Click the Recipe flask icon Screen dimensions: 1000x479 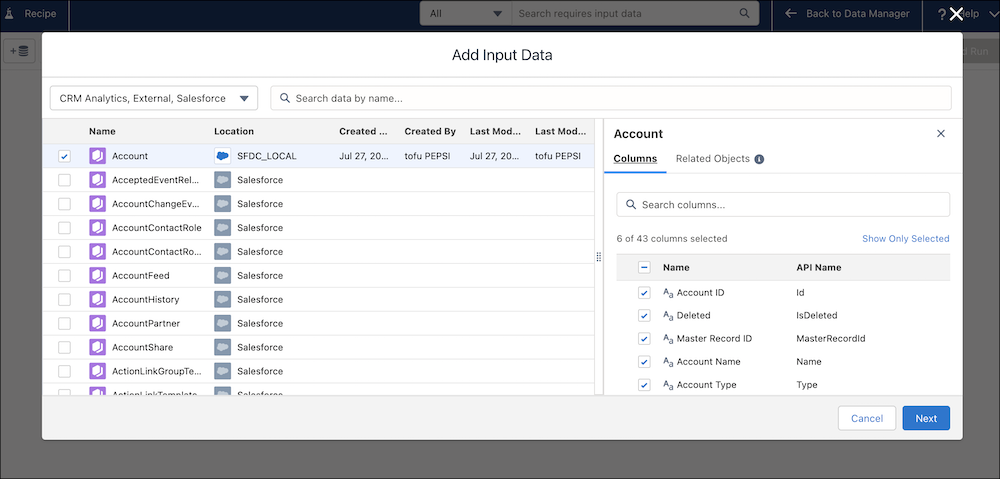pos(10,13)
